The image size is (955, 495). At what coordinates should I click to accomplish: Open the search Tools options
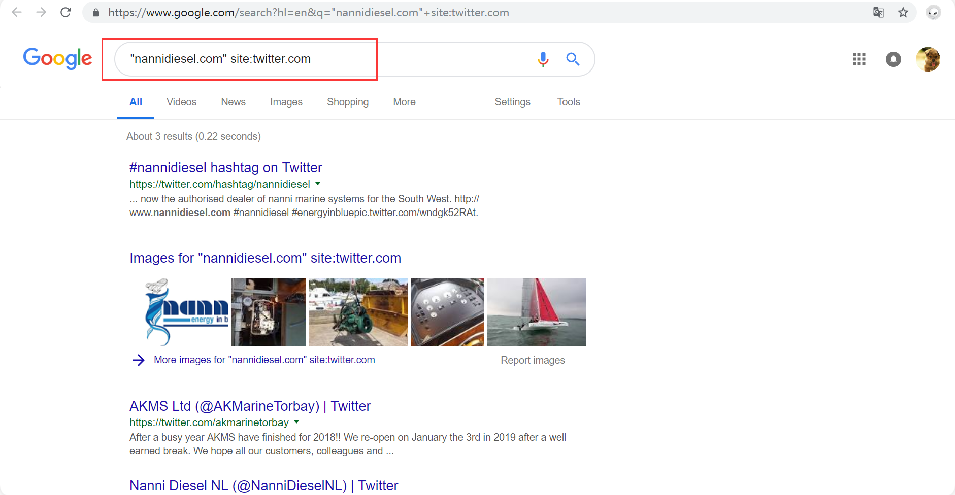tap(568, 102)
